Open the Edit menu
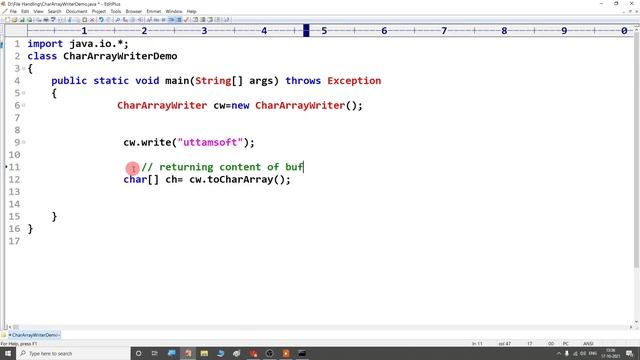 (25, 11)
